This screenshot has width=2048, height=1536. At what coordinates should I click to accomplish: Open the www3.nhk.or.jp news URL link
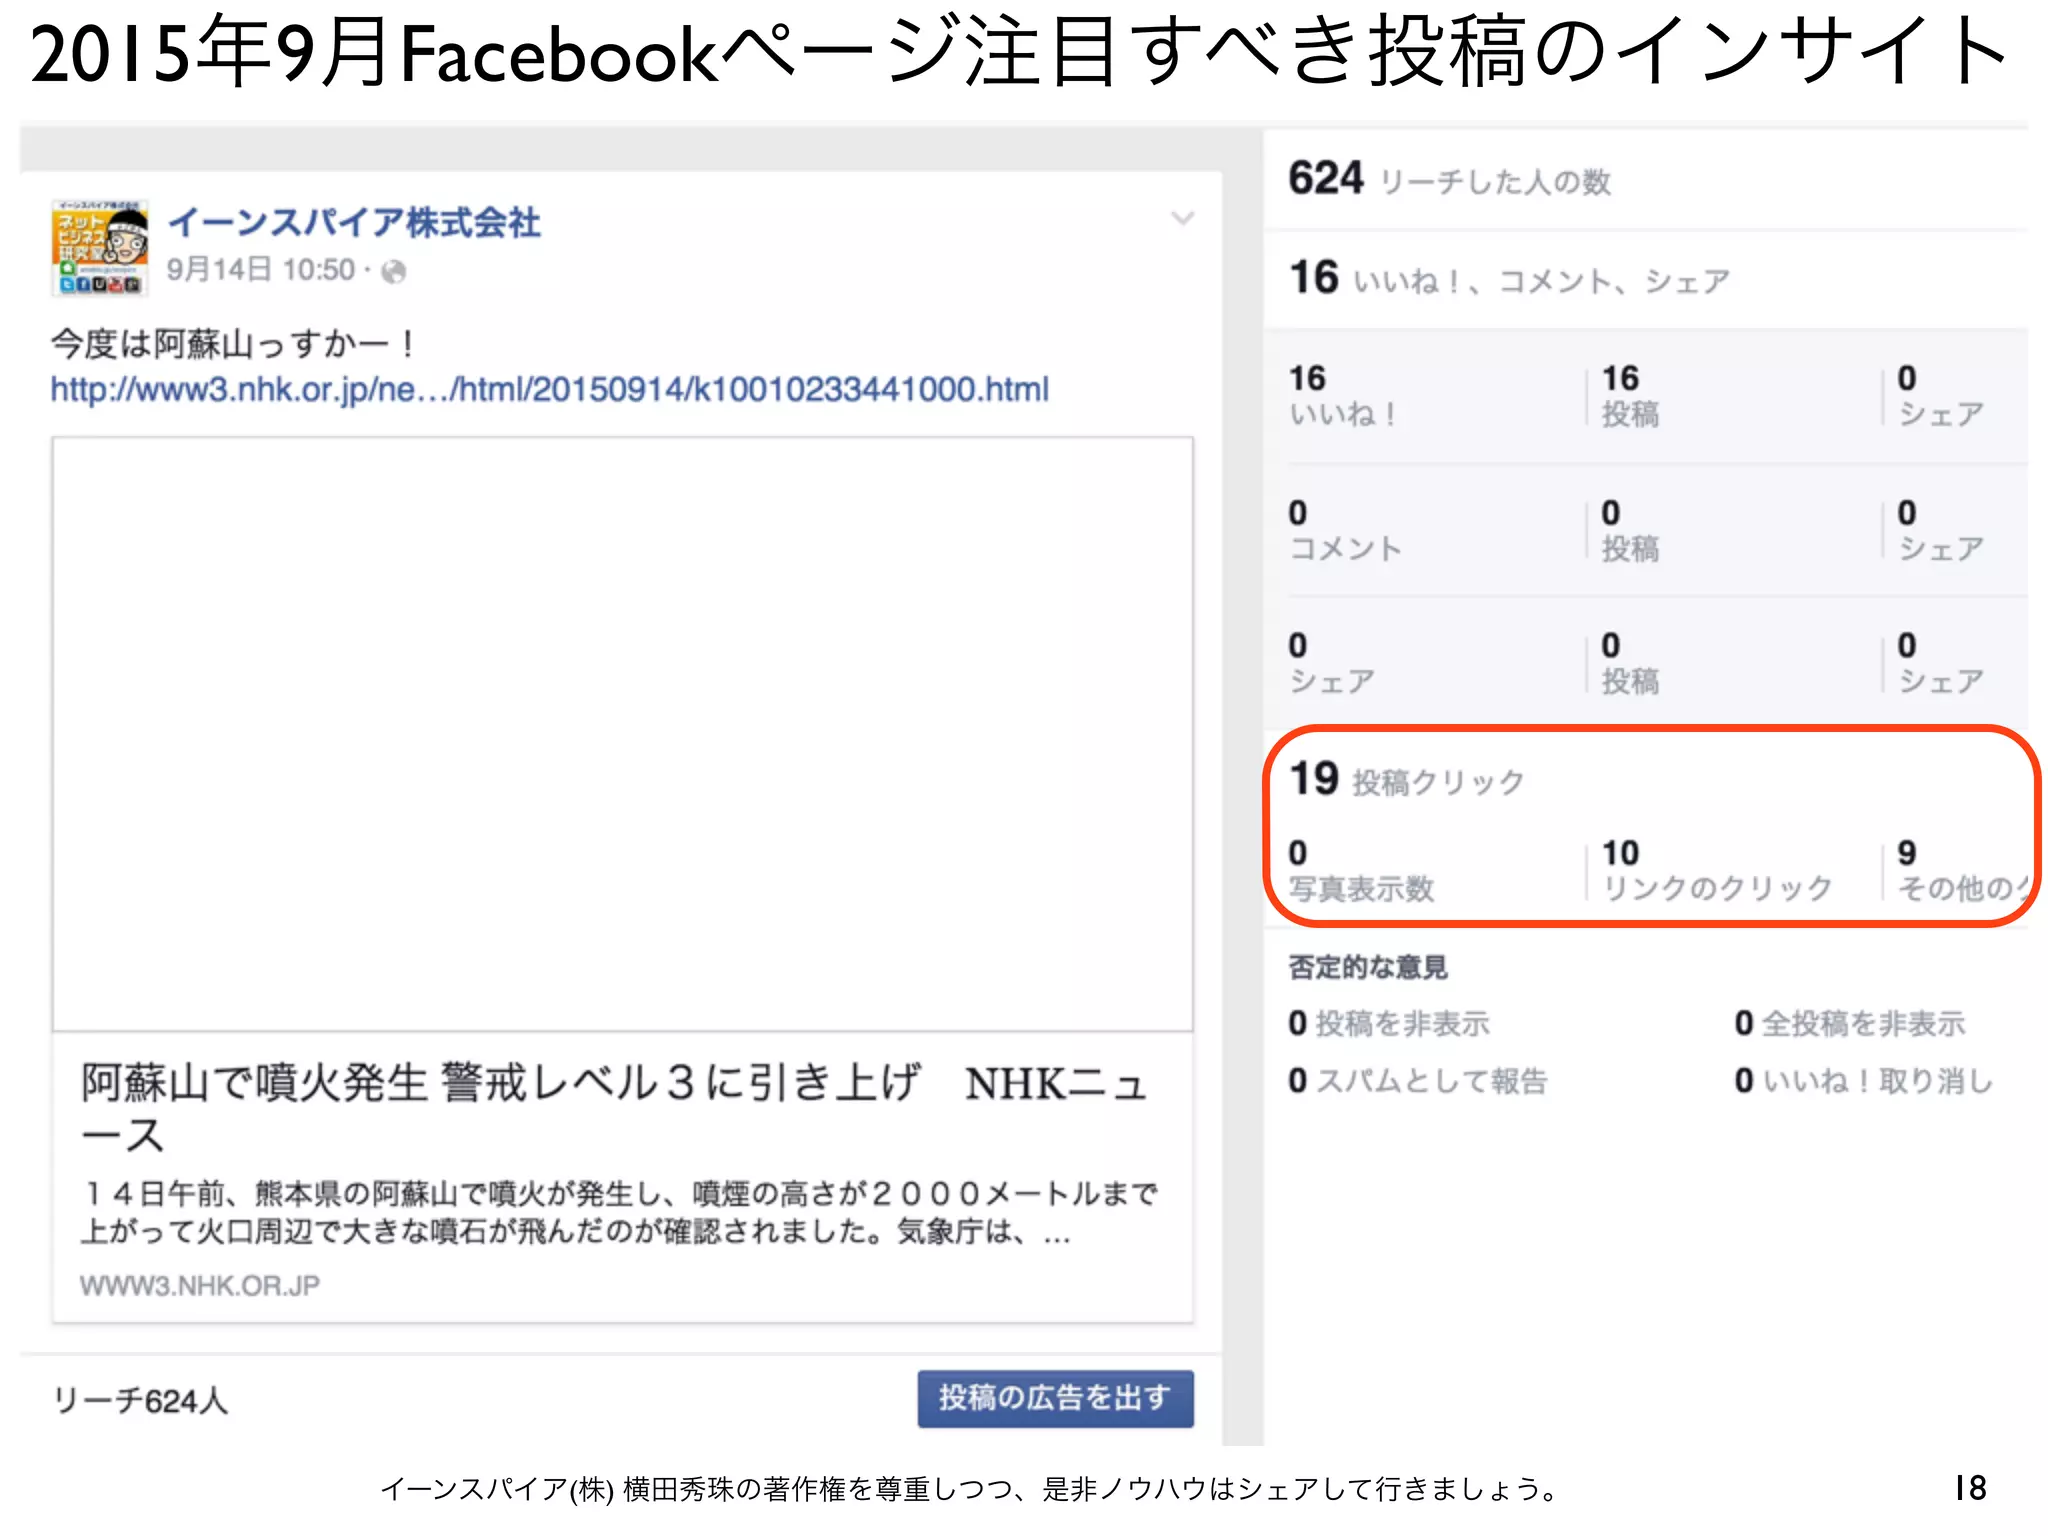(550, 389)
